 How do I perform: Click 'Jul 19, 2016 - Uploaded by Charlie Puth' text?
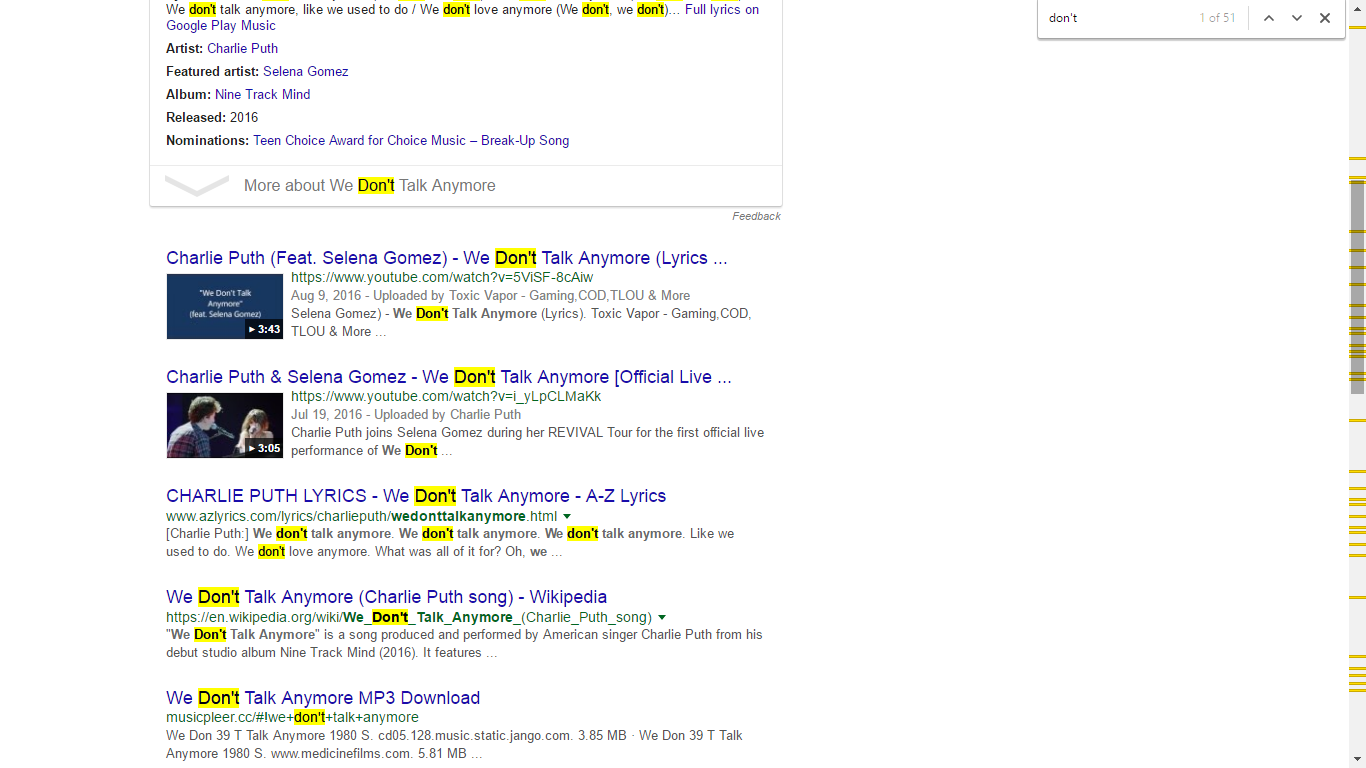click(406, 415)
